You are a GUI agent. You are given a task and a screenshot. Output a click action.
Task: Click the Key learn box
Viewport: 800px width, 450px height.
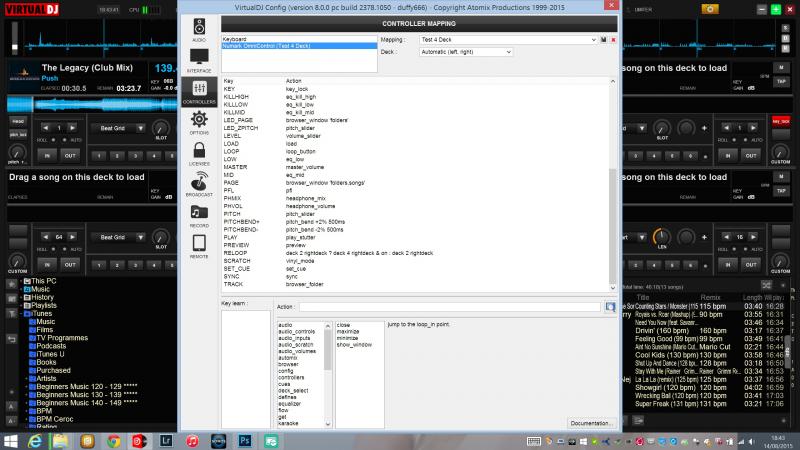(245, 369)
